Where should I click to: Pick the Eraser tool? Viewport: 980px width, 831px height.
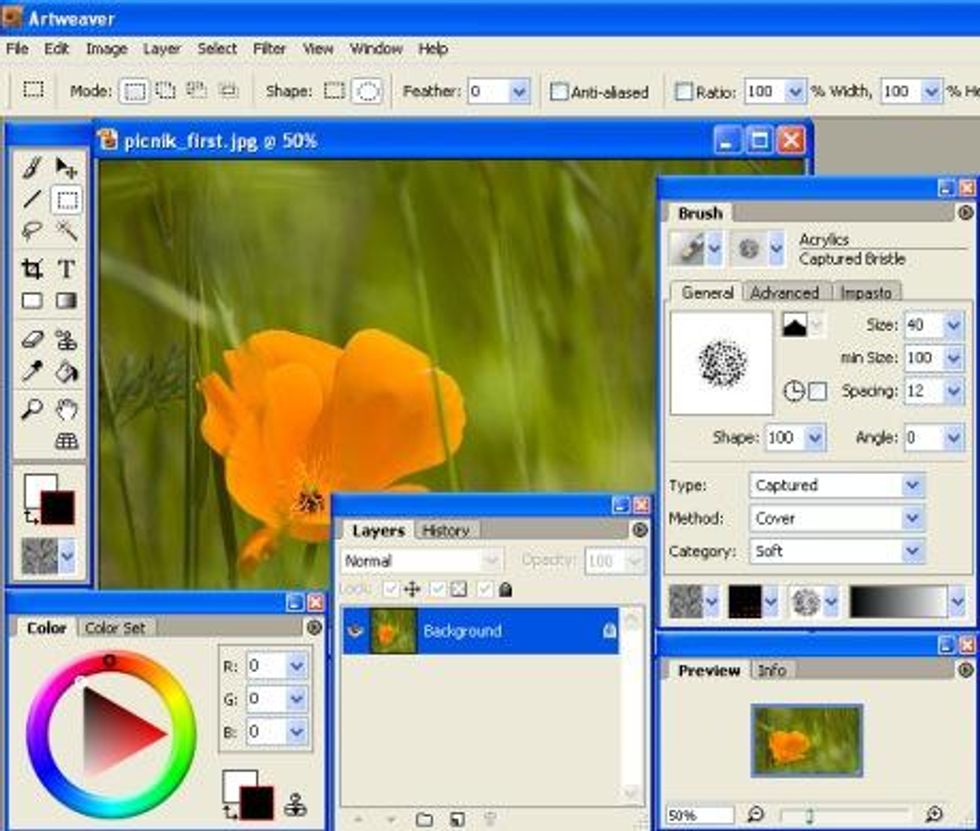pos(33,340)
